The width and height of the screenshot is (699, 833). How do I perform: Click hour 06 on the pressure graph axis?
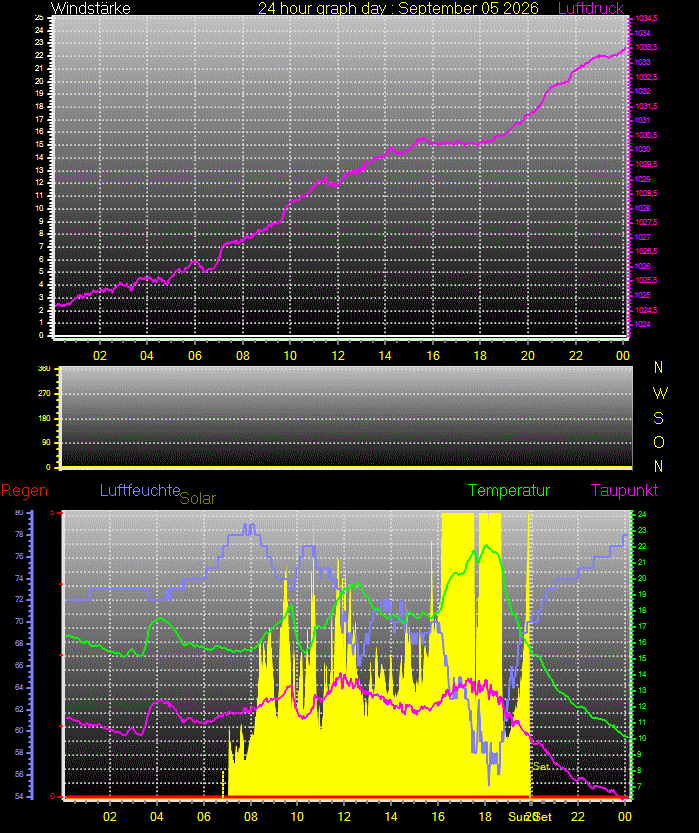click(x=194, y=355)
